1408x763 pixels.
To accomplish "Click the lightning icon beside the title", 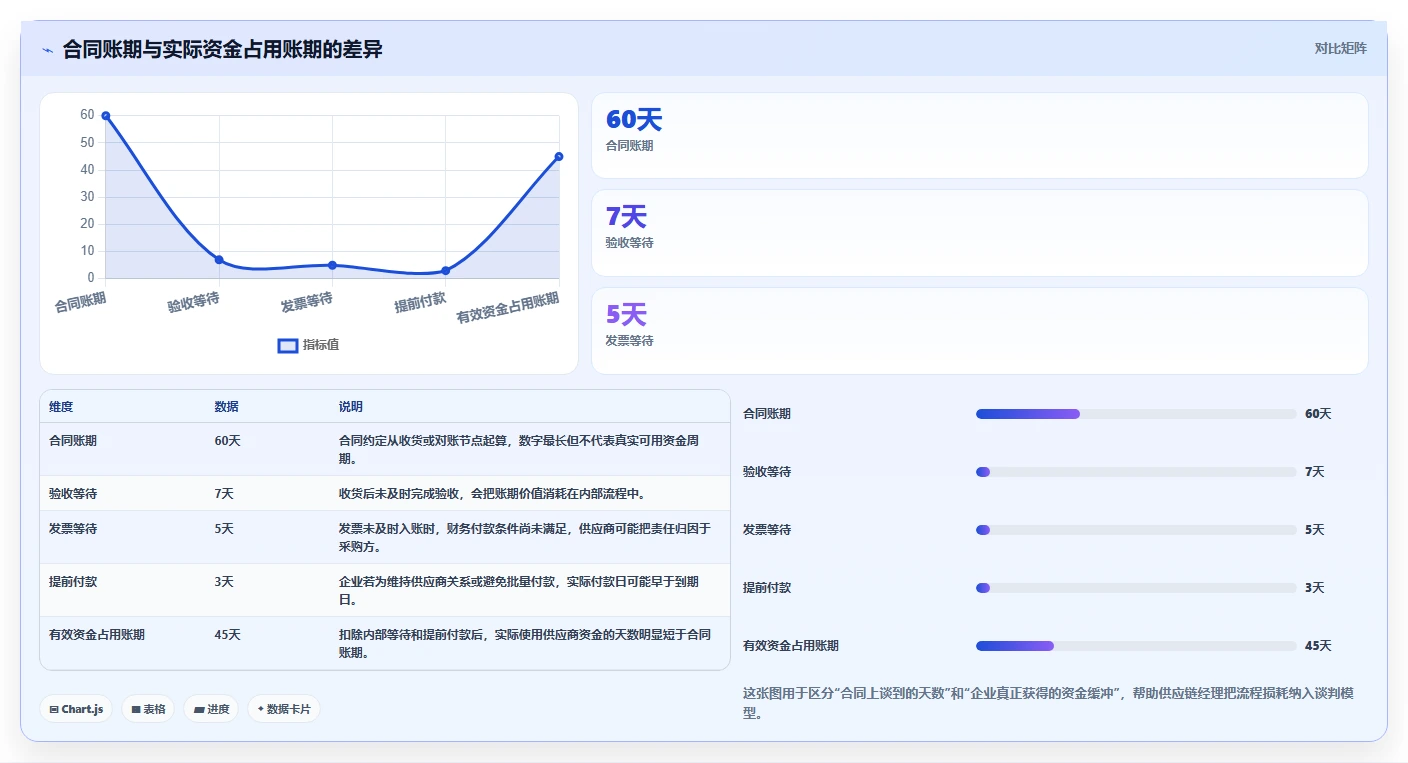I will pyautogui.click(x=47, y=50).
